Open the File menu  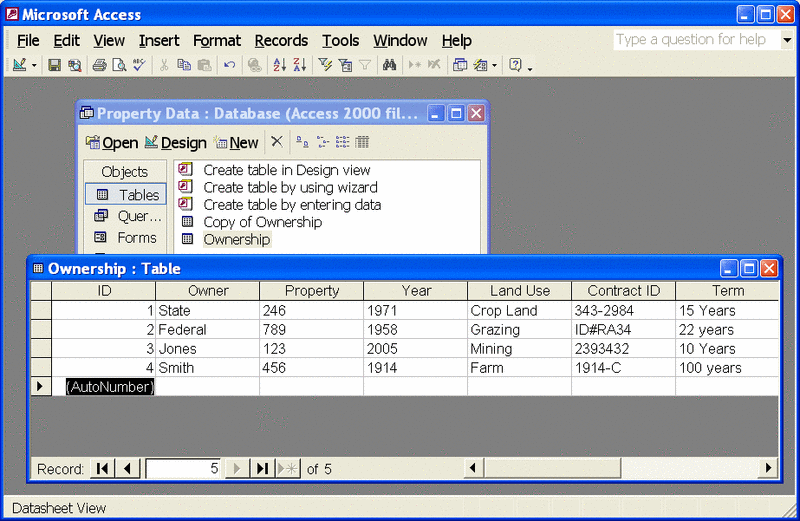[x=28, y=40]
